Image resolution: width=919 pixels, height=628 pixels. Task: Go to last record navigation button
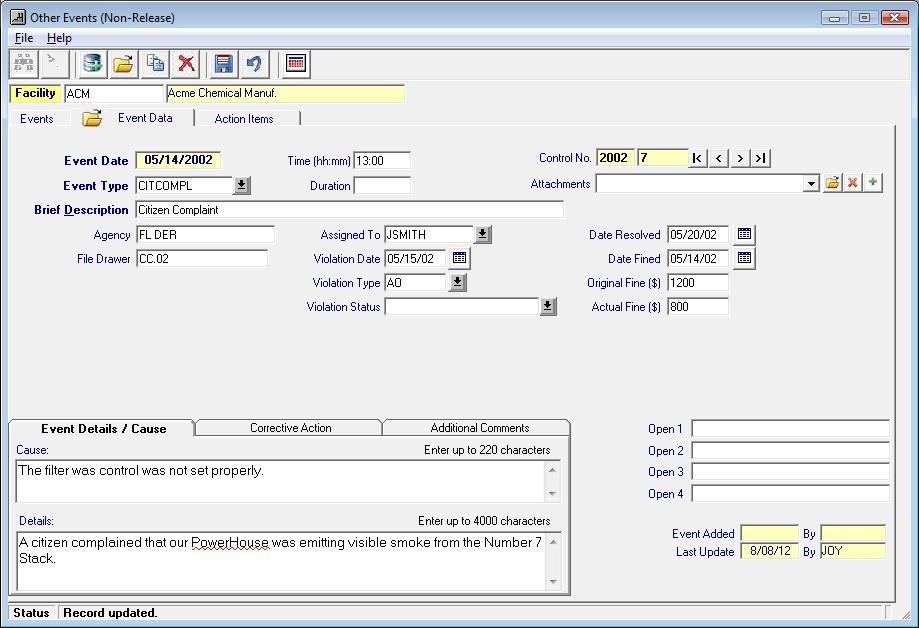point(761,158)
